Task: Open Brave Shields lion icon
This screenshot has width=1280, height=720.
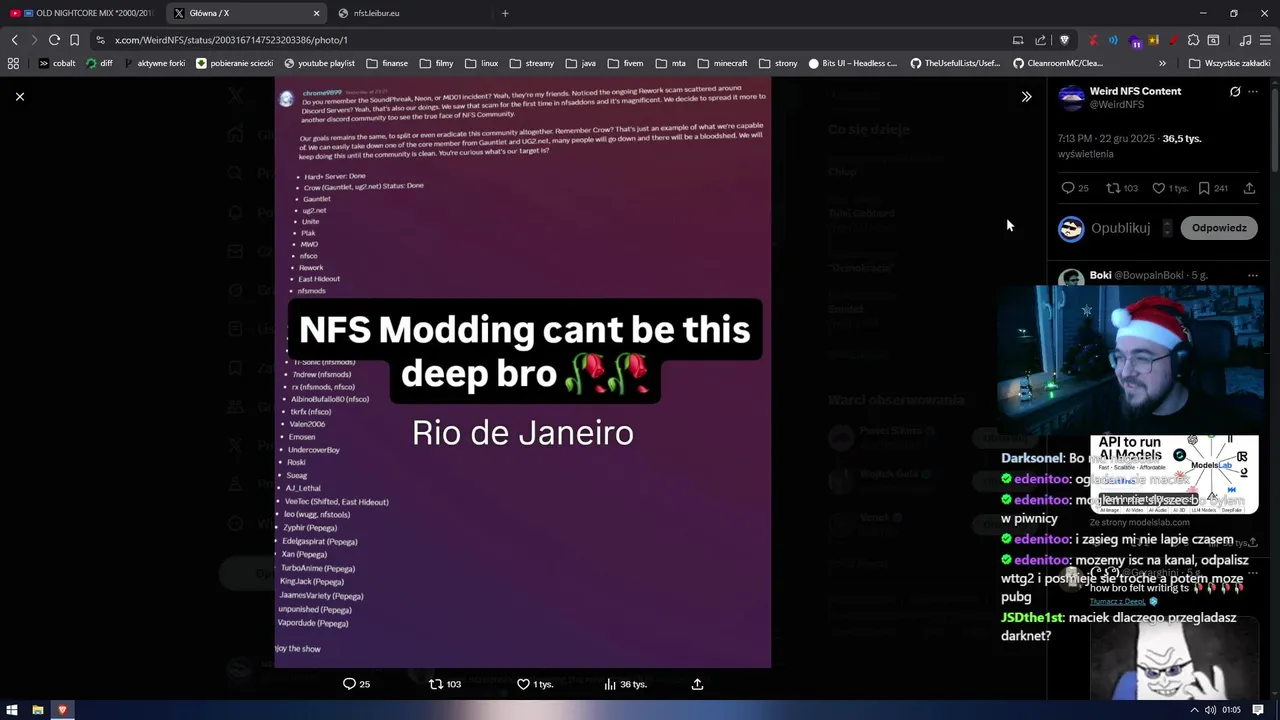Action: [1064, 40]
